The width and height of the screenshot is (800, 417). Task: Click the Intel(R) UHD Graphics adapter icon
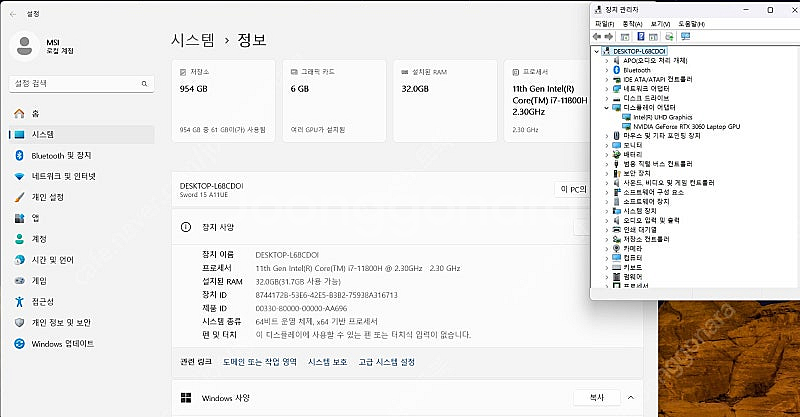pyautogui.click(x=627, y=117)
